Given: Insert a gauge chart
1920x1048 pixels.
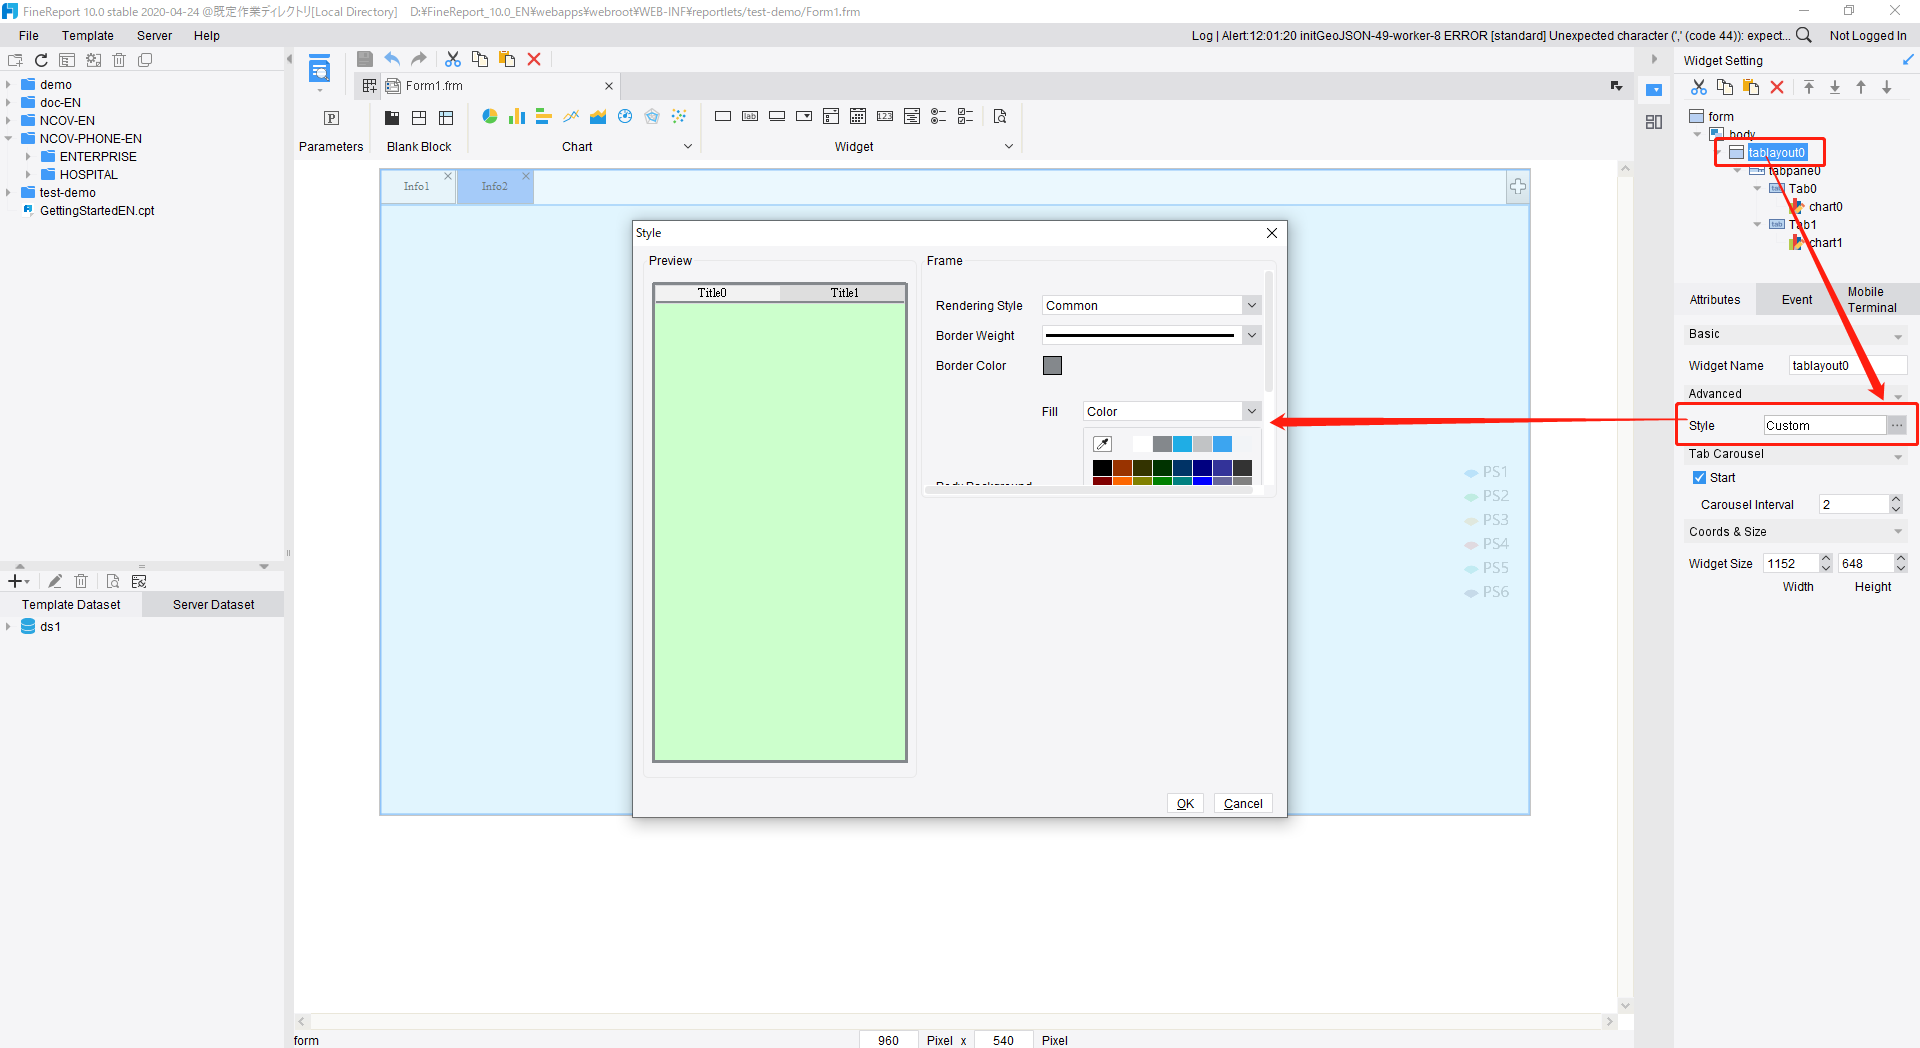Looking at the screenshot, I should tap(624, 116).
